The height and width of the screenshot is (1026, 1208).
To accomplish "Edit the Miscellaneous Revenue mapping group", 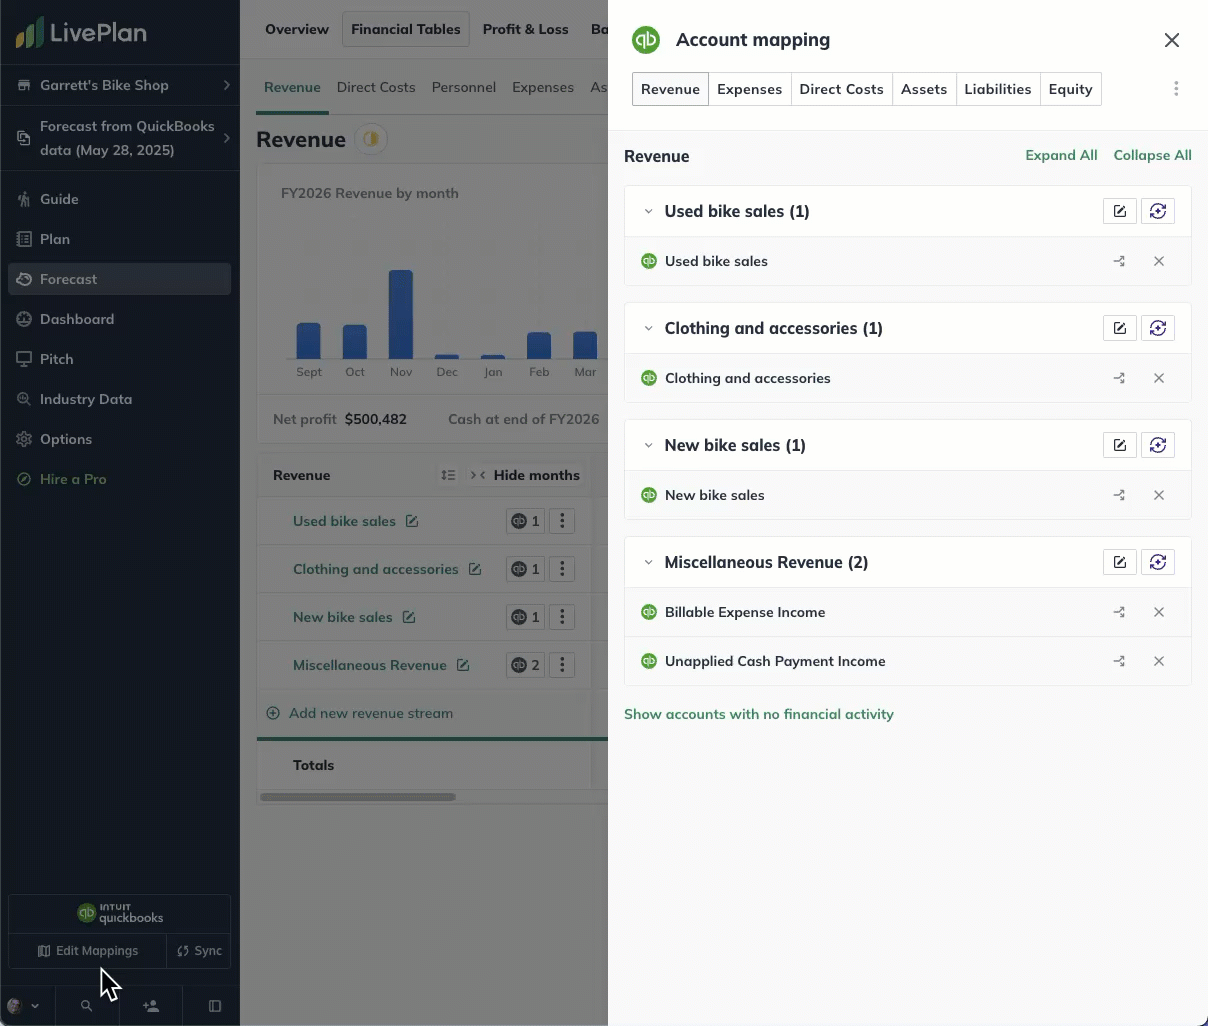I will tap(1120, 562).
